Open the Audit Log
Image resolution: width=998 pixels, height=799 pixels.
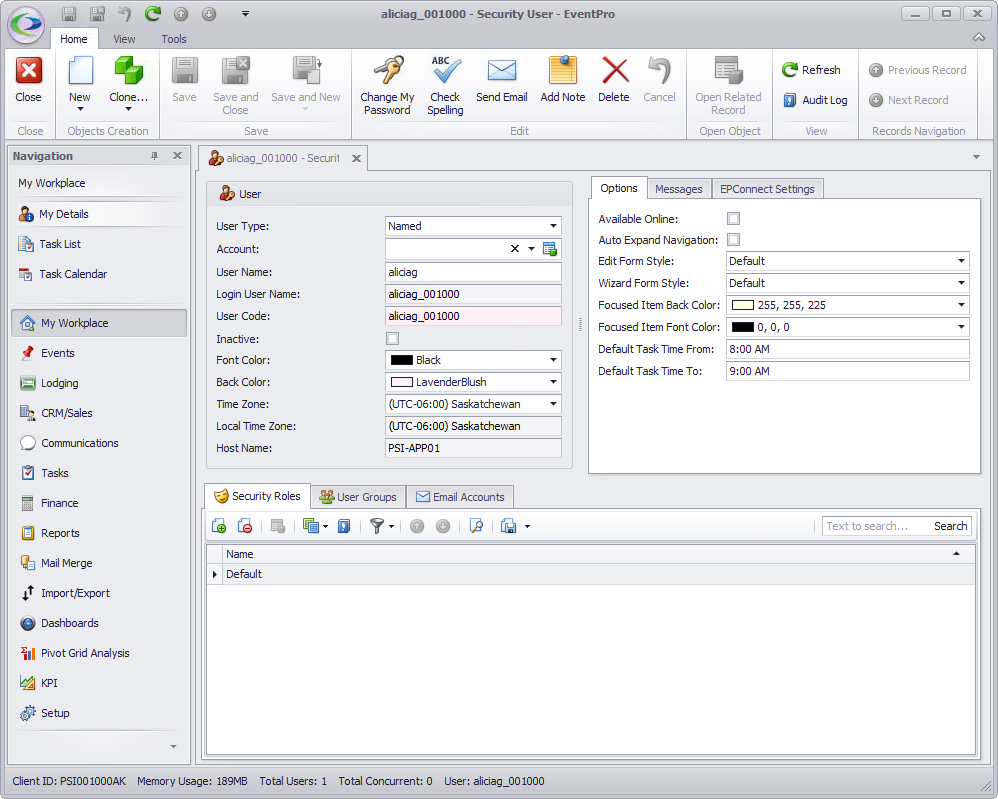pyautogui.click(x=815, y=100)
